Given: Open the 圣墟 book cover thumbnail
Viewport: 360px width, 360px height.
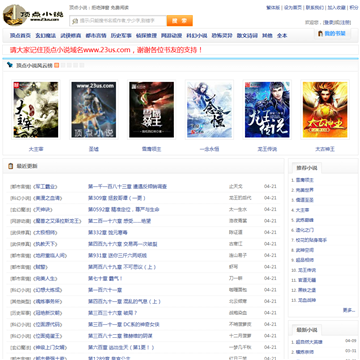Looking at the screenshot, I should (94, 110).
